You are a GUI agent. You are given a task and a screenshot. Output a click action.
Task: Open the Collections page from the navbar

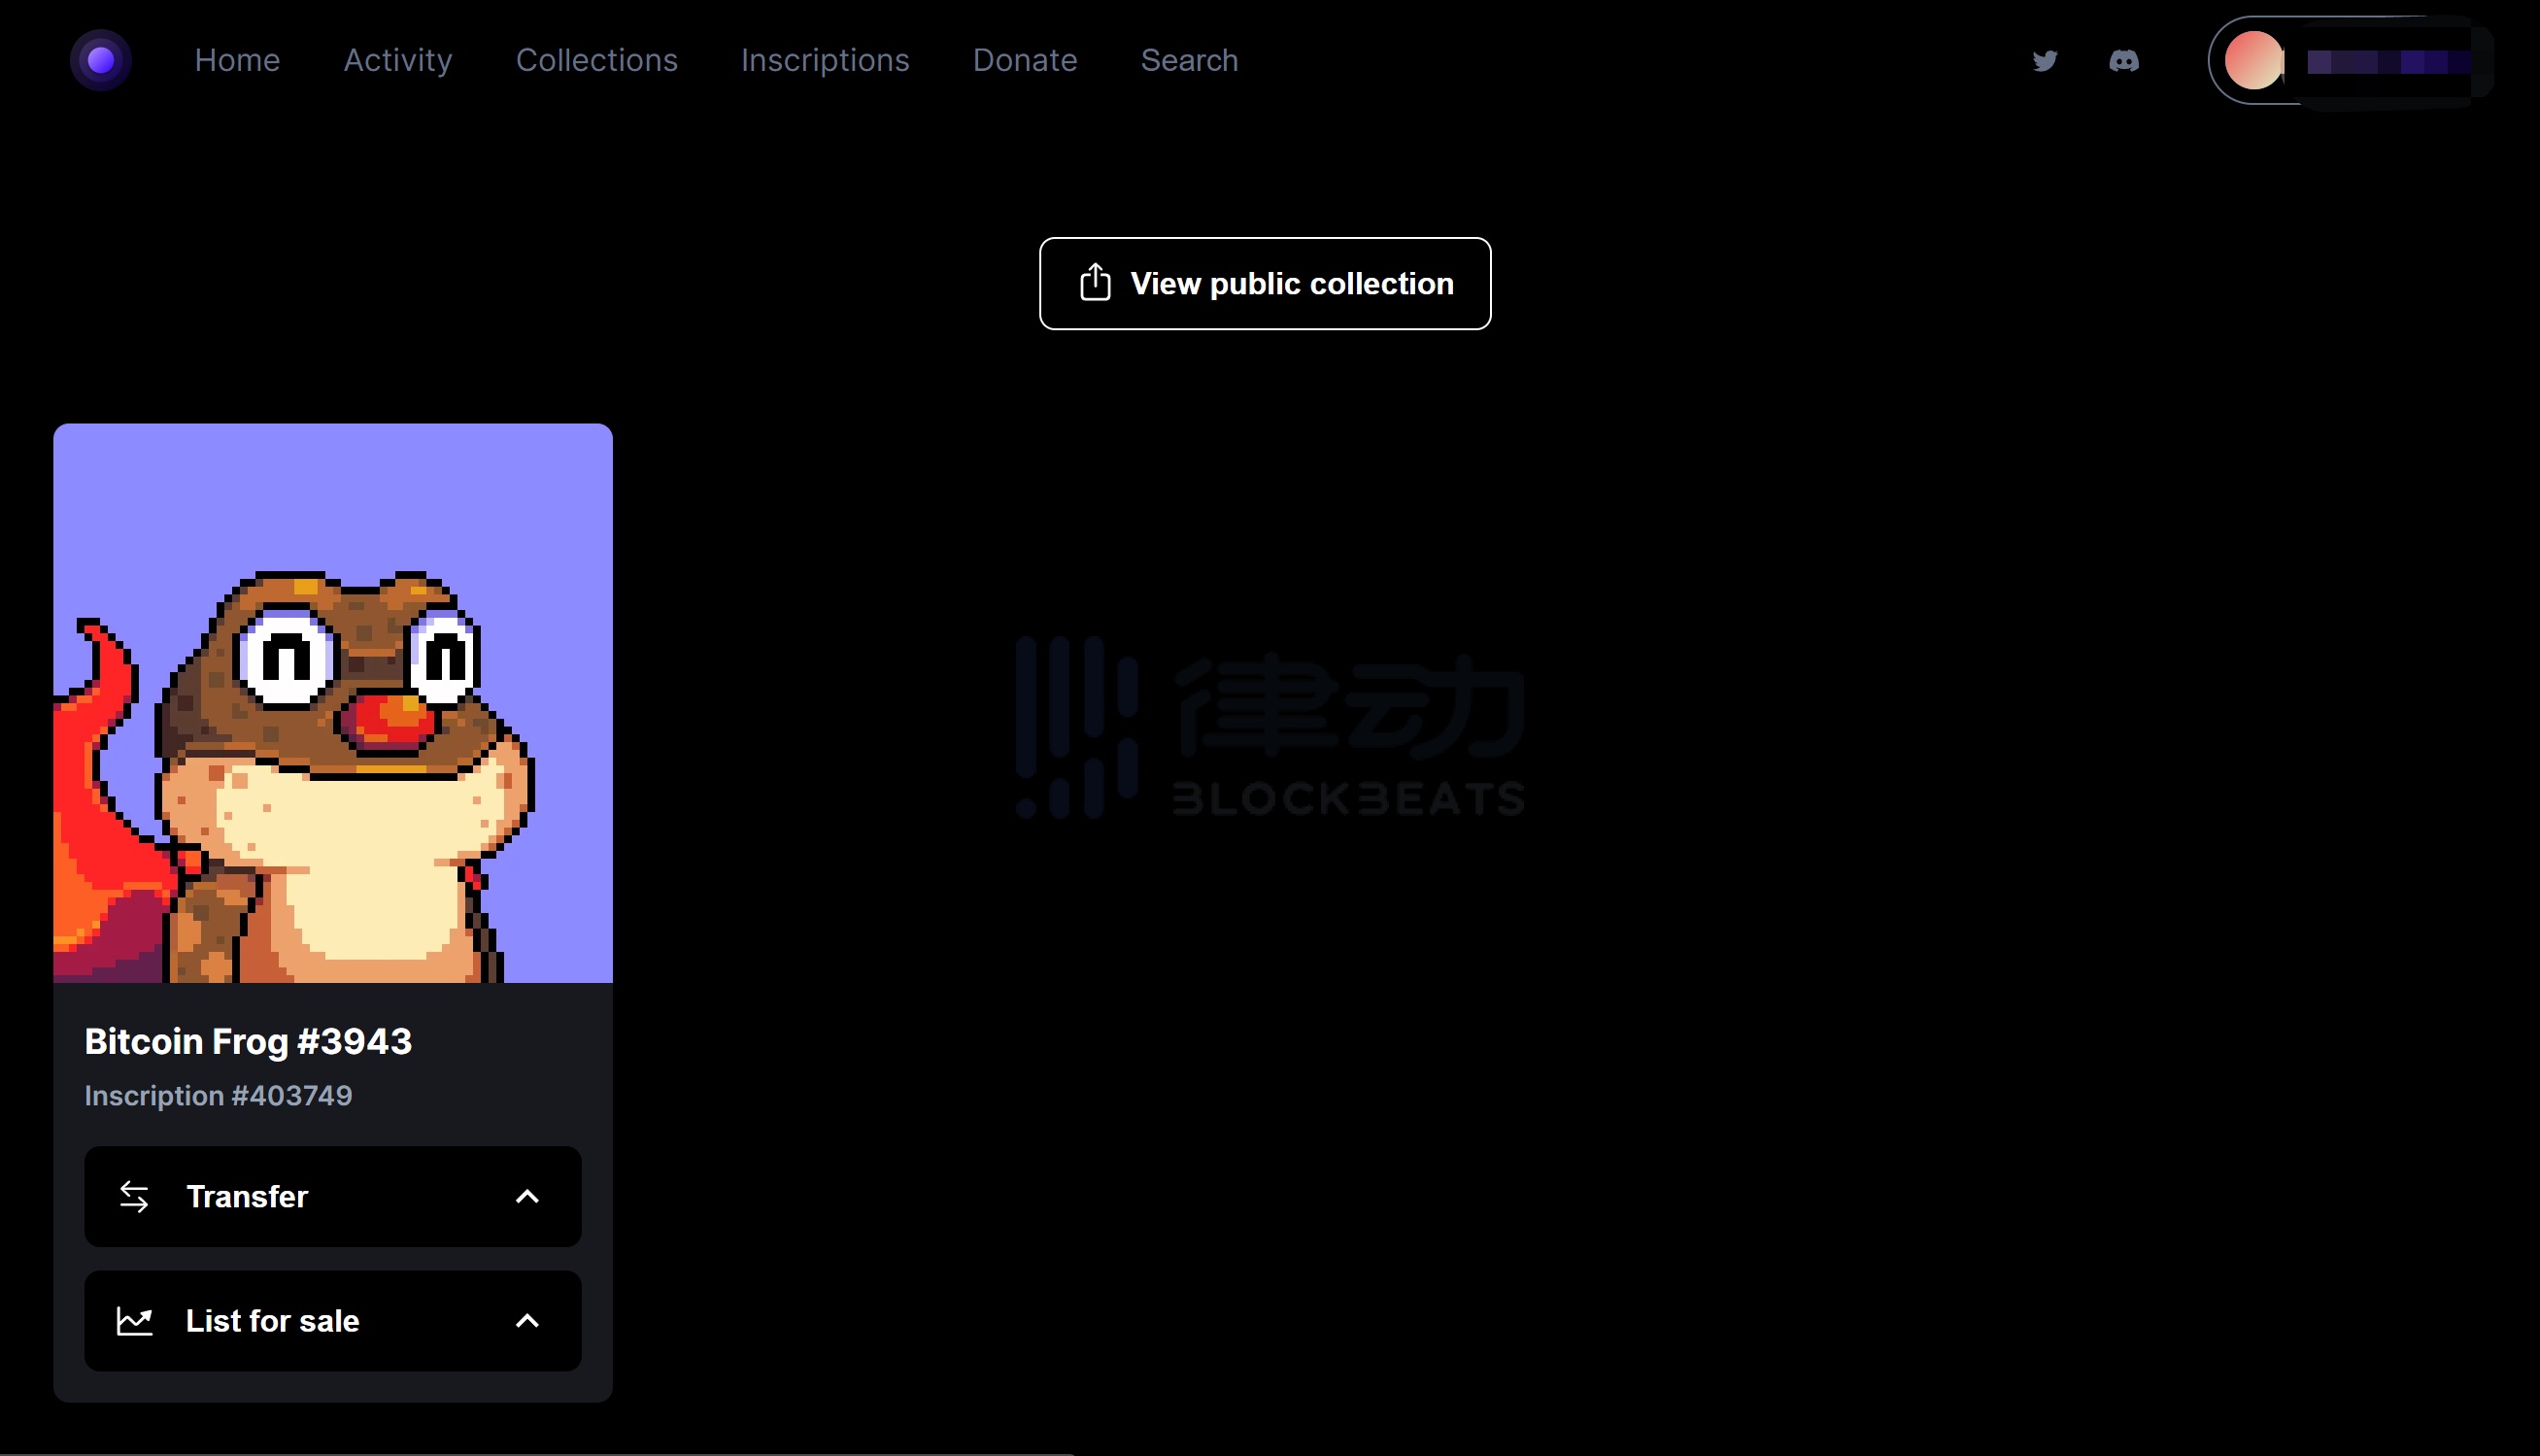pos(596,60)
